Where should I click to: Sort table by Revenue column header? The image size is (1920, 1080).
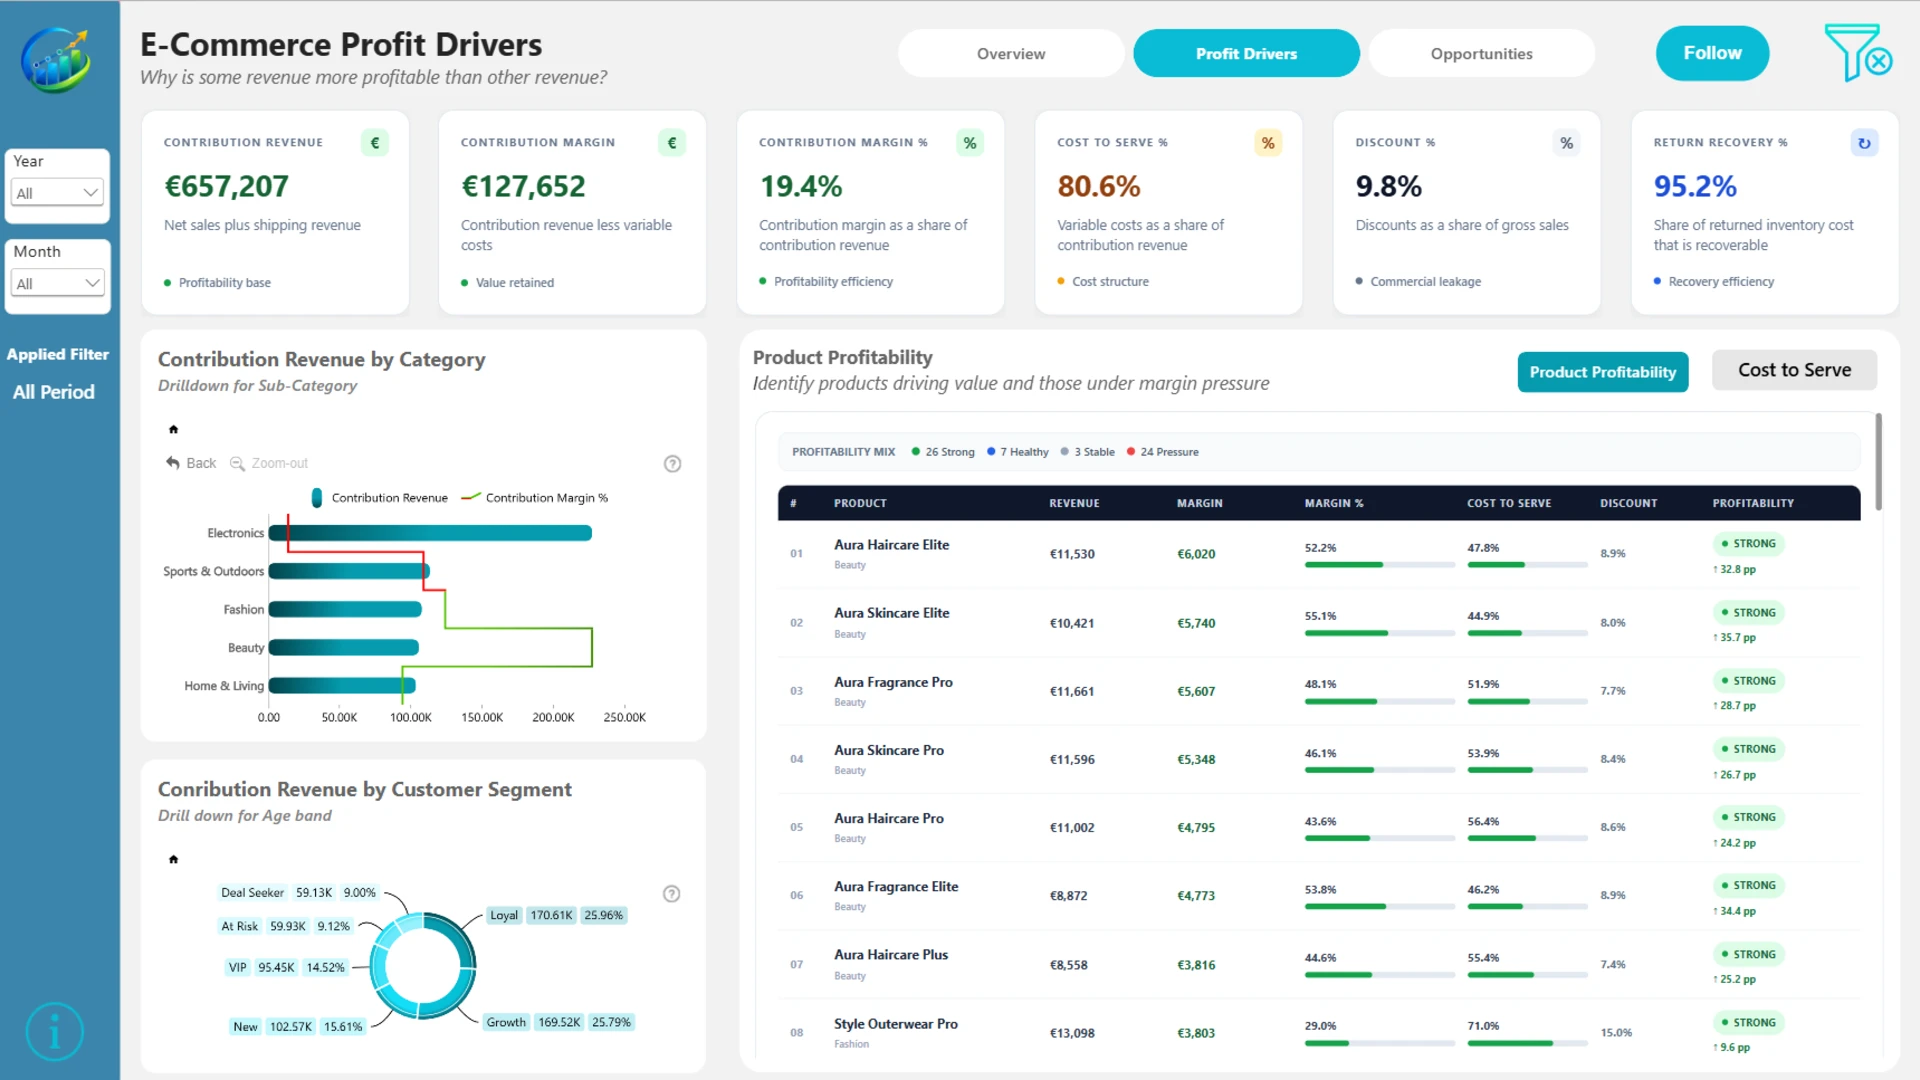pyautogui.click(x=1074, y=503)
